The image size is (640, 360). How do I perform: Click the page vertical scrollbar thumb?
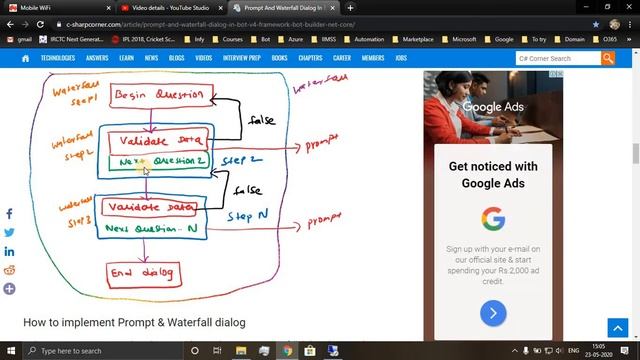pos(636,153)
